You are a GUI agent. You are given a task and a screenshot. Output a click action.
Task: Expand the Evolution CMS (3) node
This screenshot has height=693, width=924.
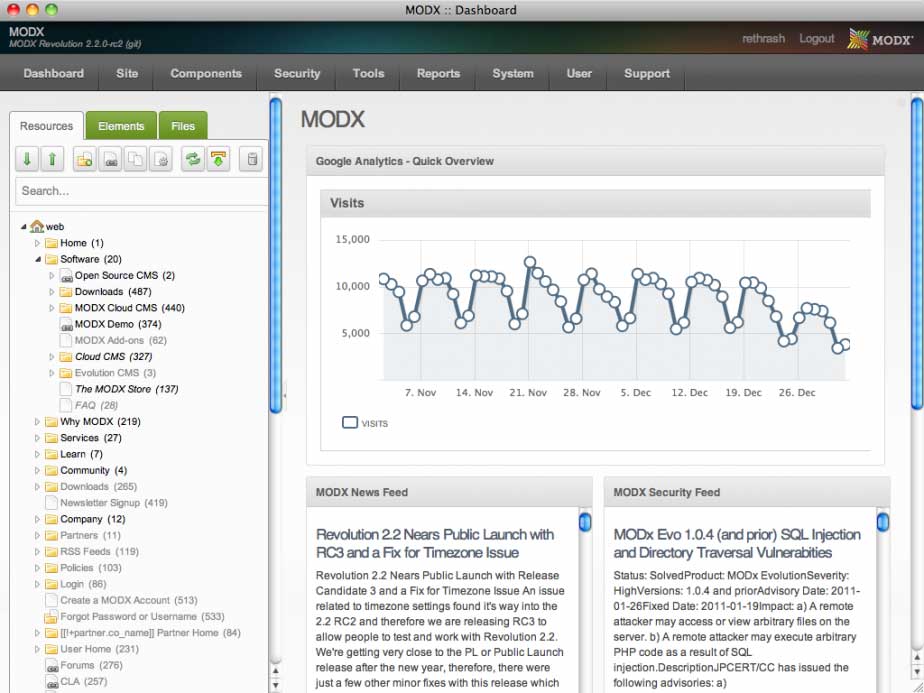point(51,373)
